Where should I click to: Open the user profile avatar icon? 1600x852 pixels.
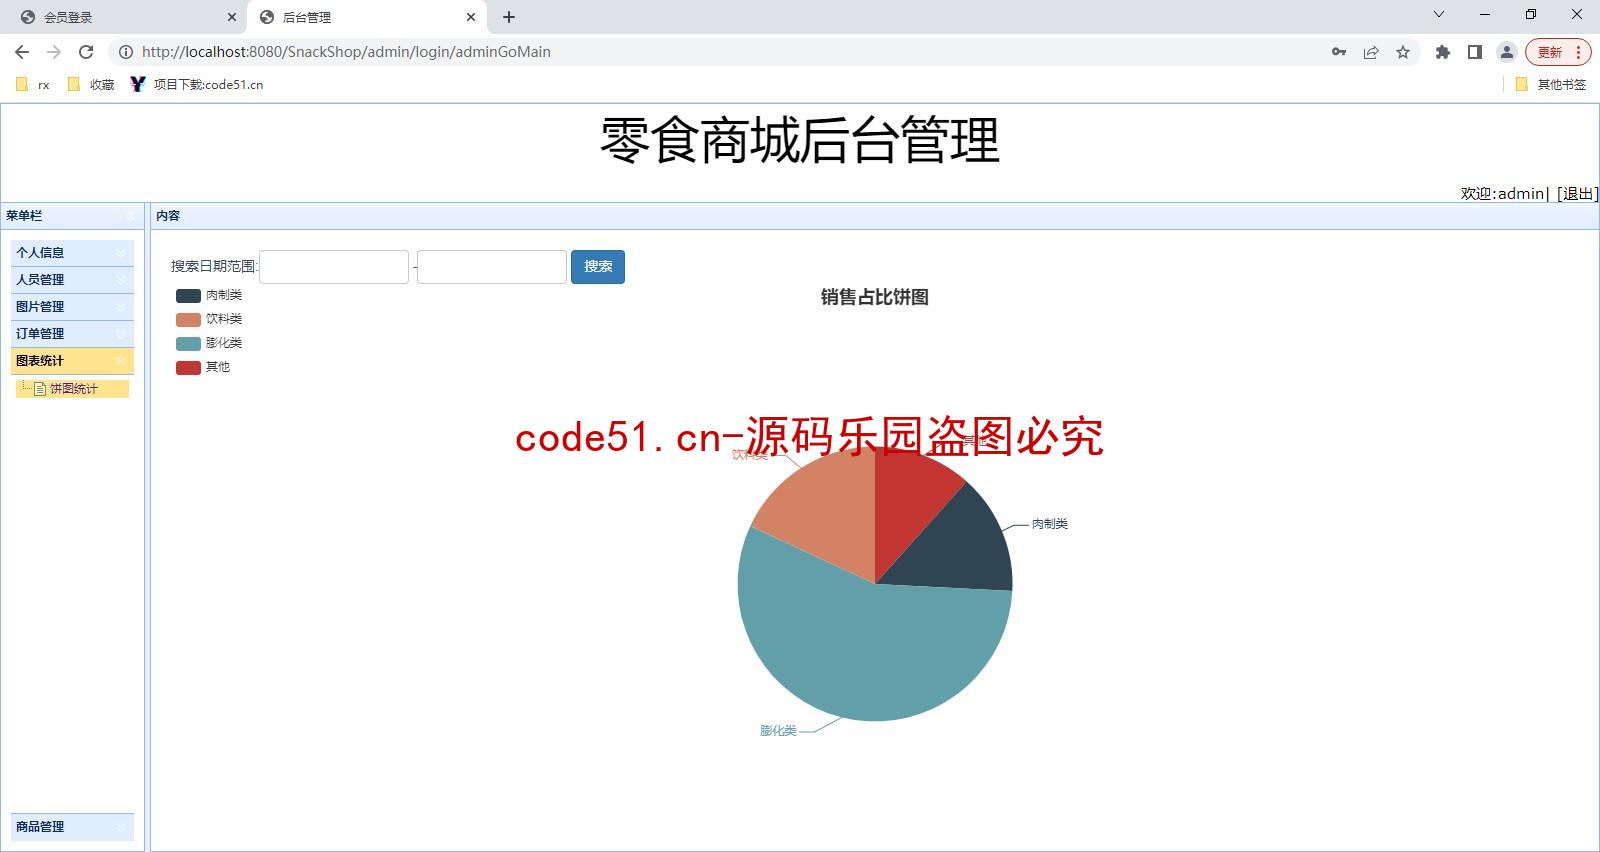click(x=1506, y=52)
